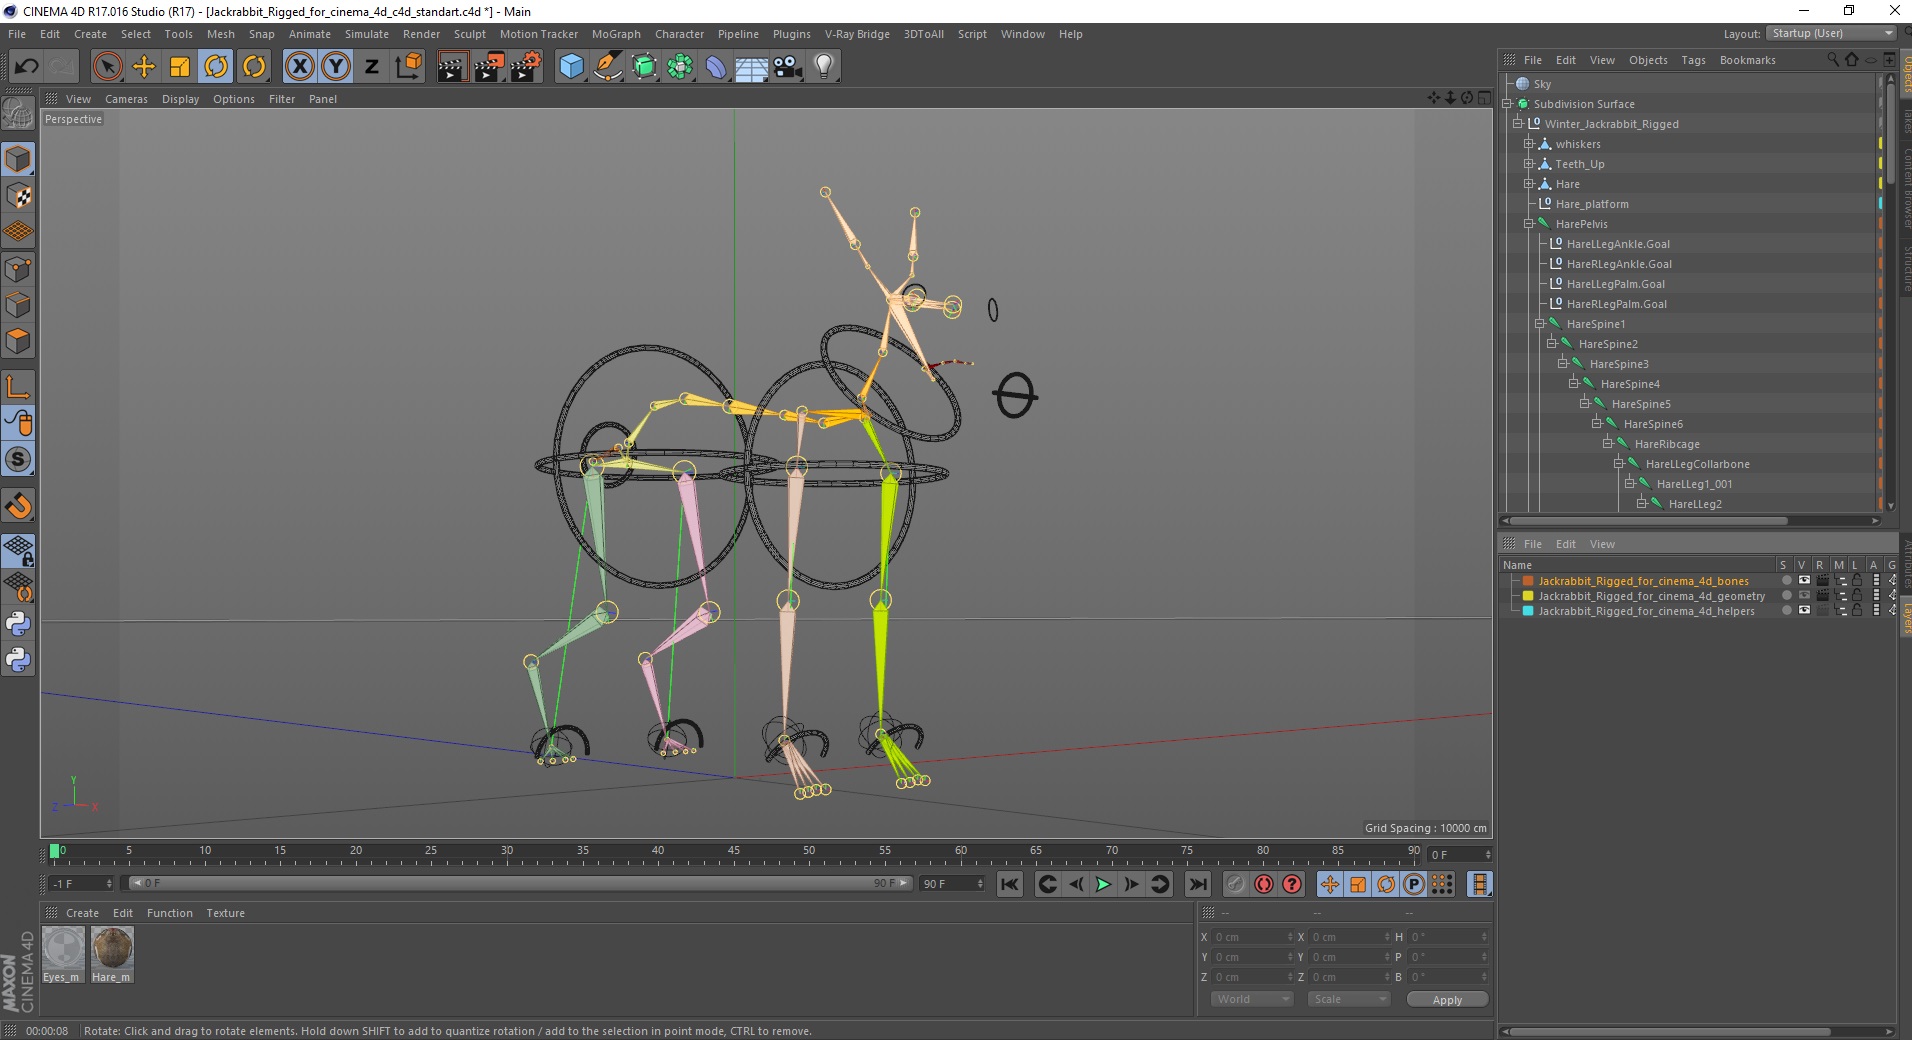This screenshot has height=1040, width=1912.
Task: Open Object Manager Tags menu
Action: [1693, 60]
